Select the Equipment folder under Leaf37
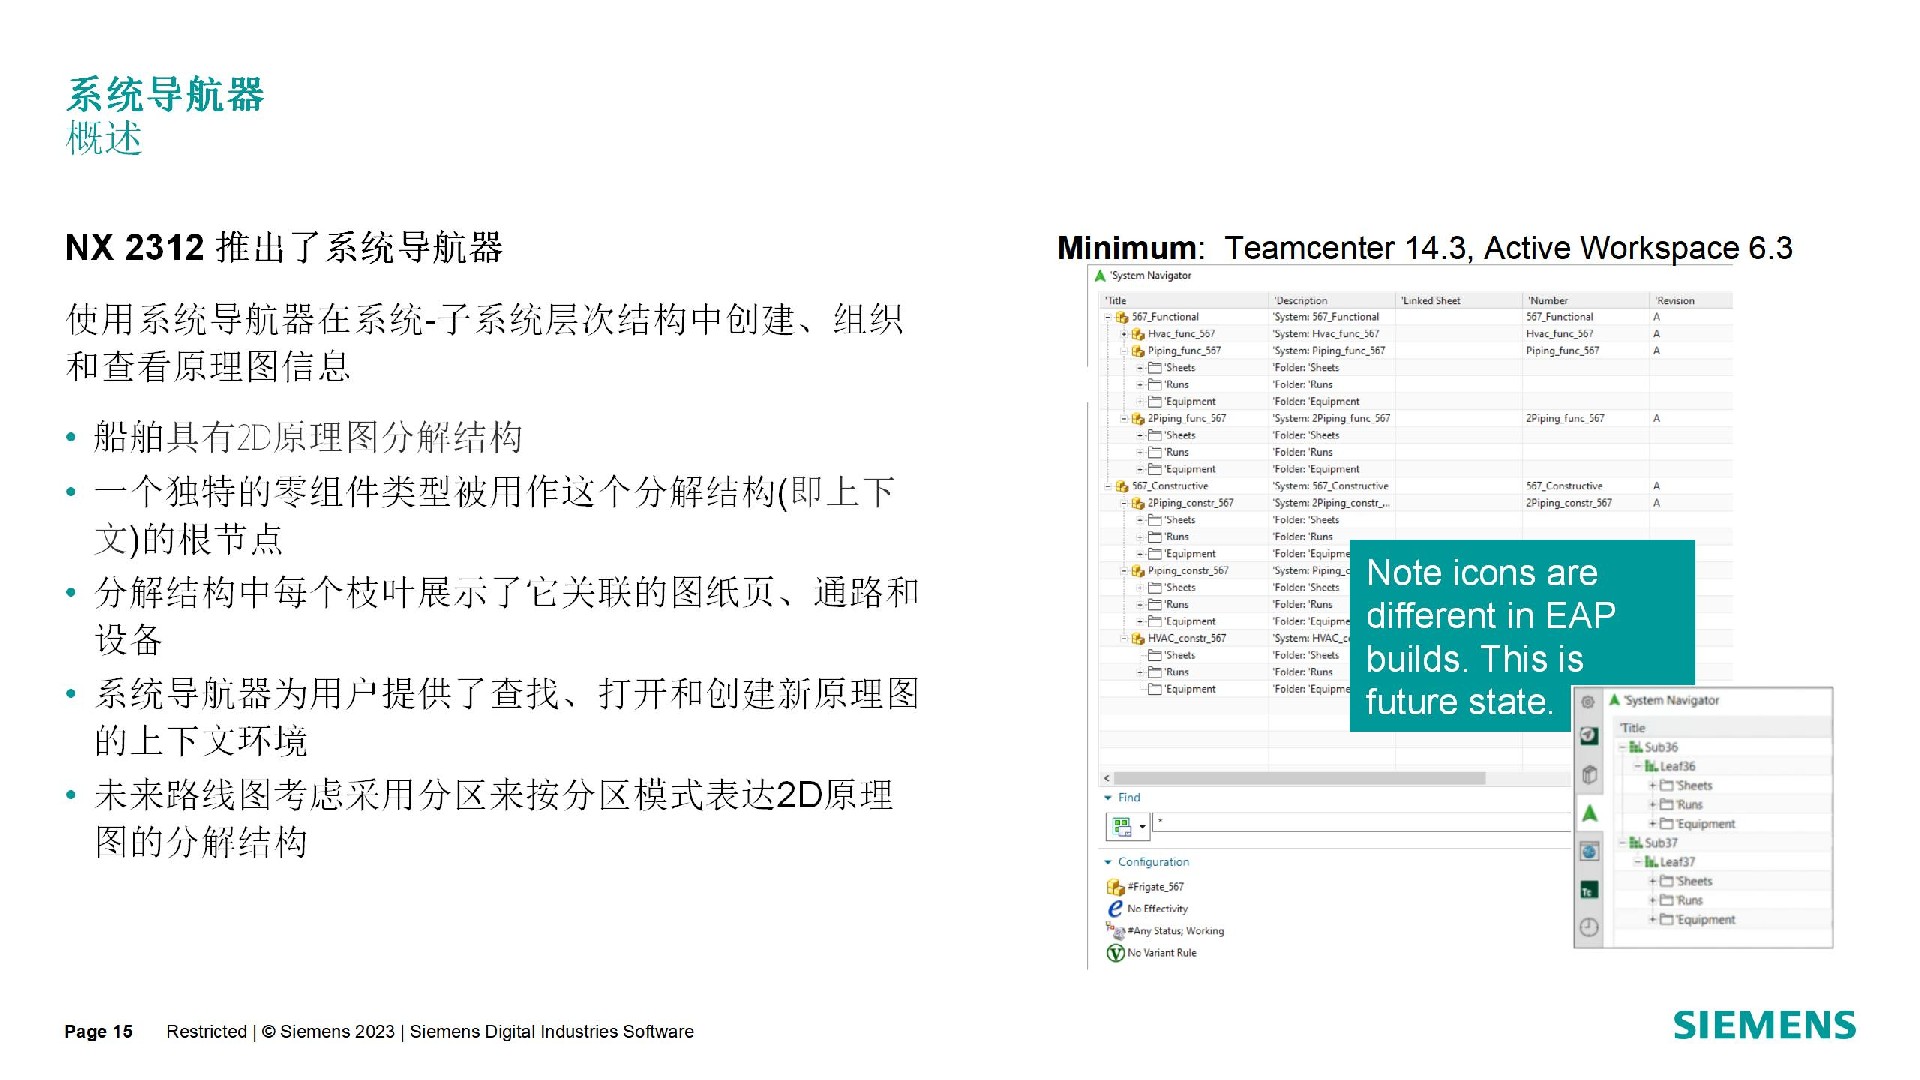The height and width of the screenshot is (1080, 1920). (1698, 920)
